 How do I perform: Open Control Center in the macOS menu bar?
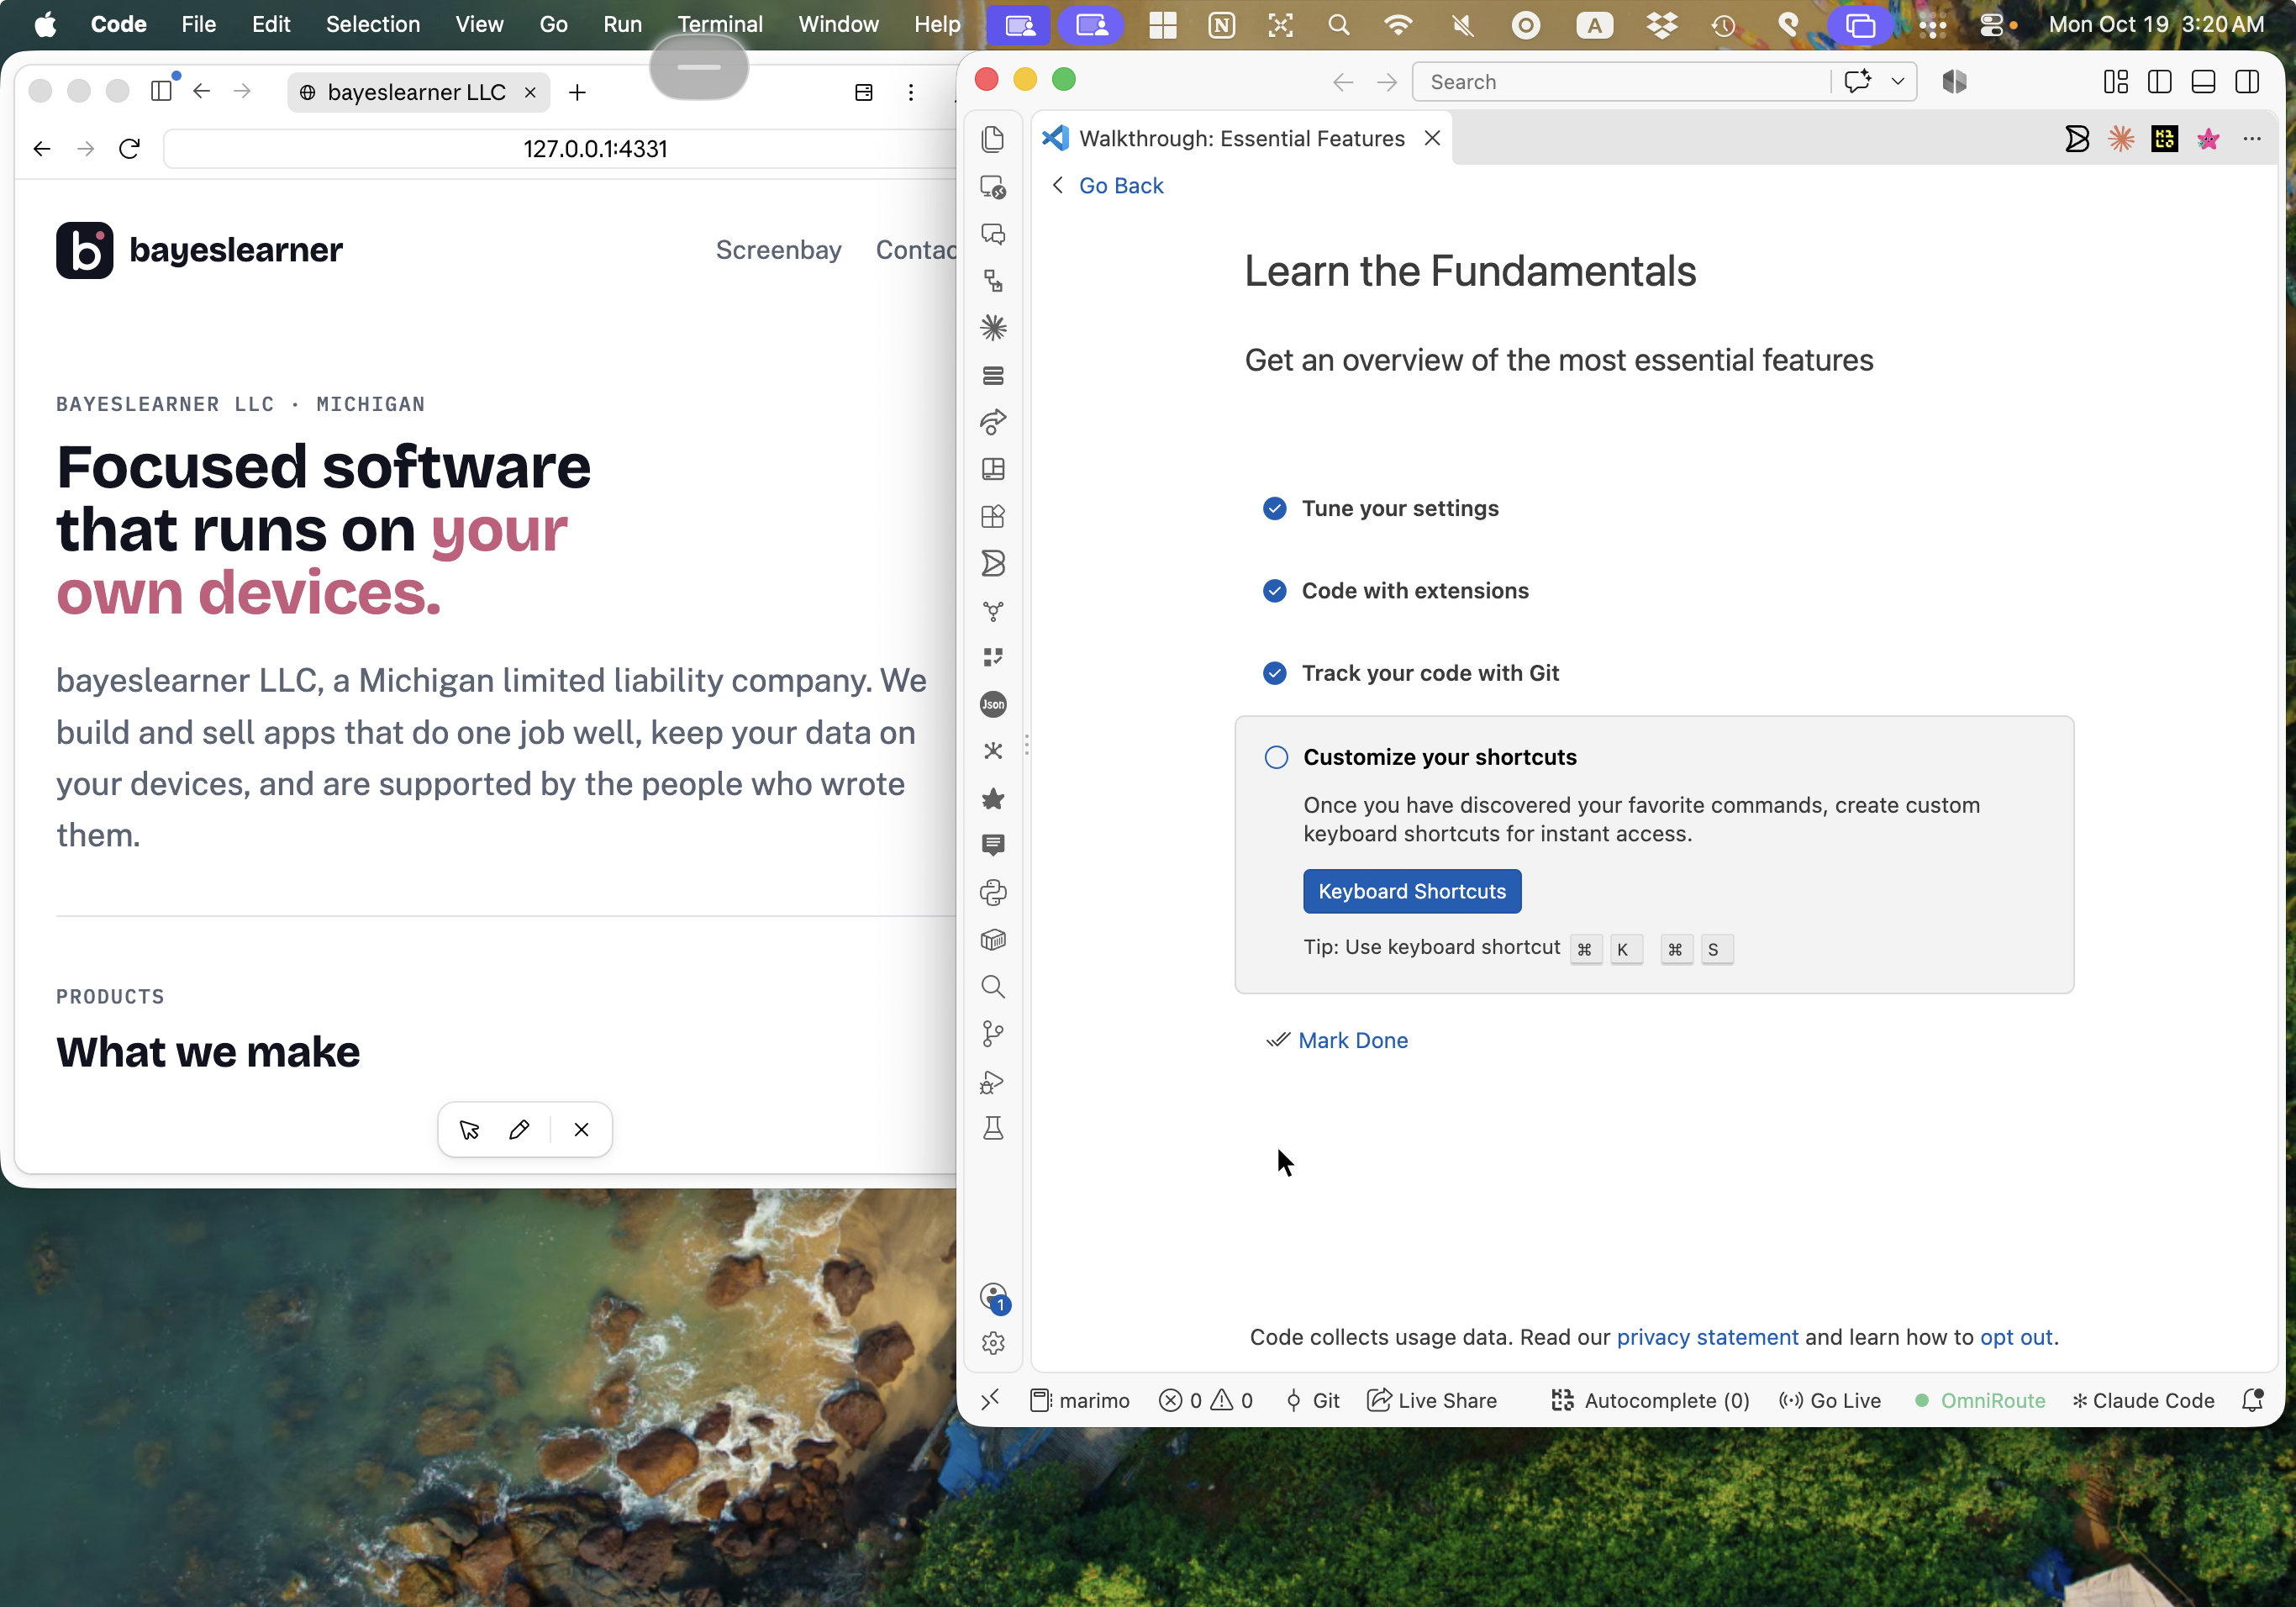1992,24
